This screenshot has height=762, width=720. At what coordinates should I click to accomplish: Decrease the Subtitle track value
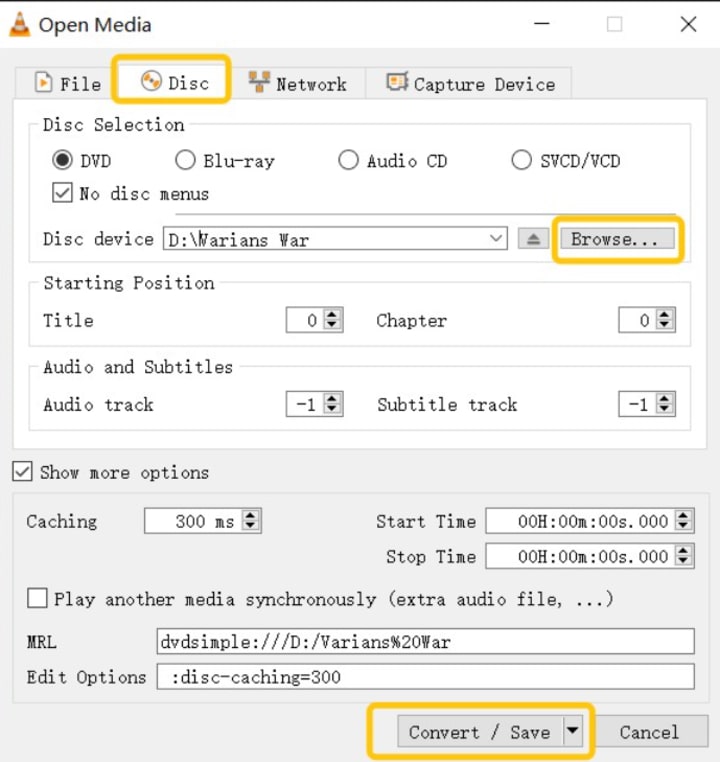664,409
